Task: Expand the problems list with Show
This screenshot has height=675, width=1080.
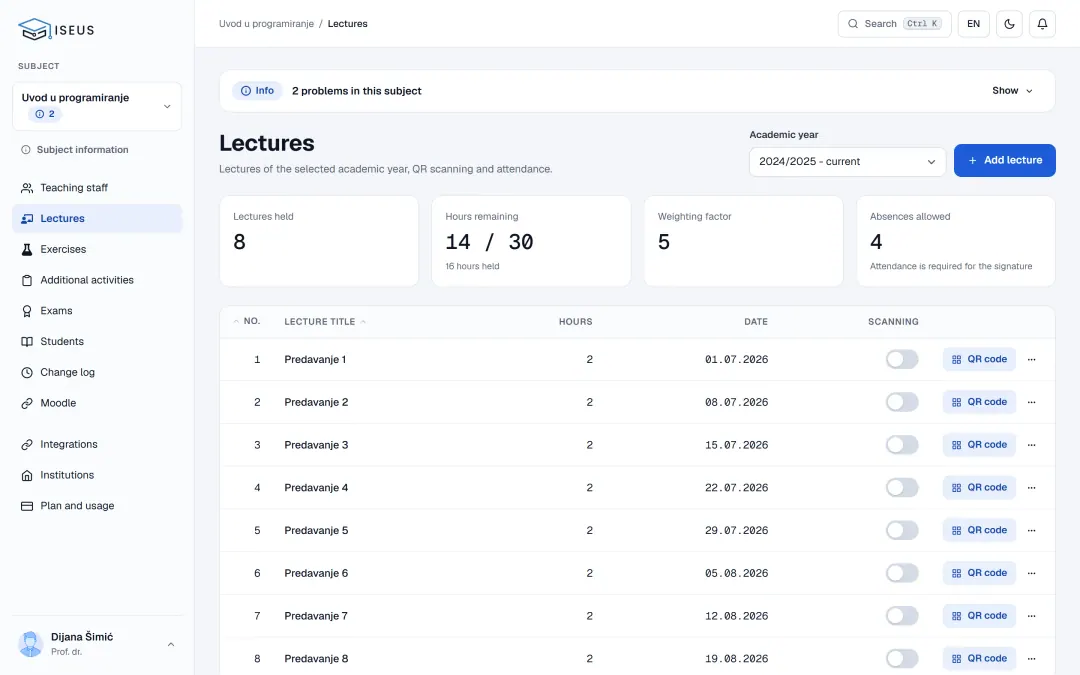Action: point(1012,91)
